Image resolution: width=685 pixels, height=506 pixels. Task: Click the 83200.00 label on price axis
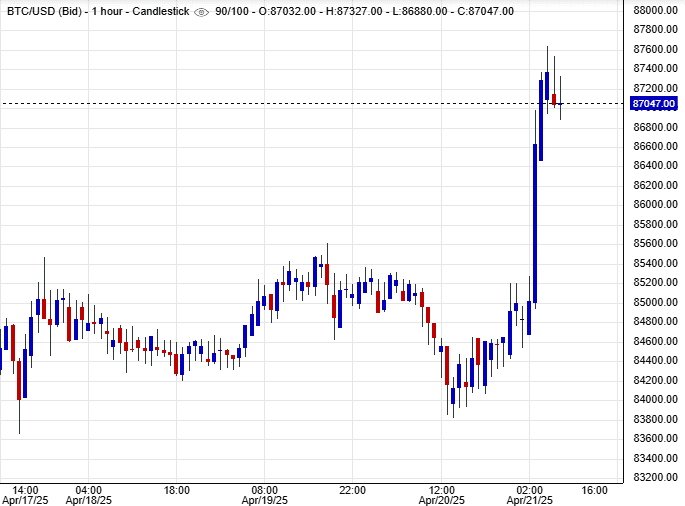[655, 477]
